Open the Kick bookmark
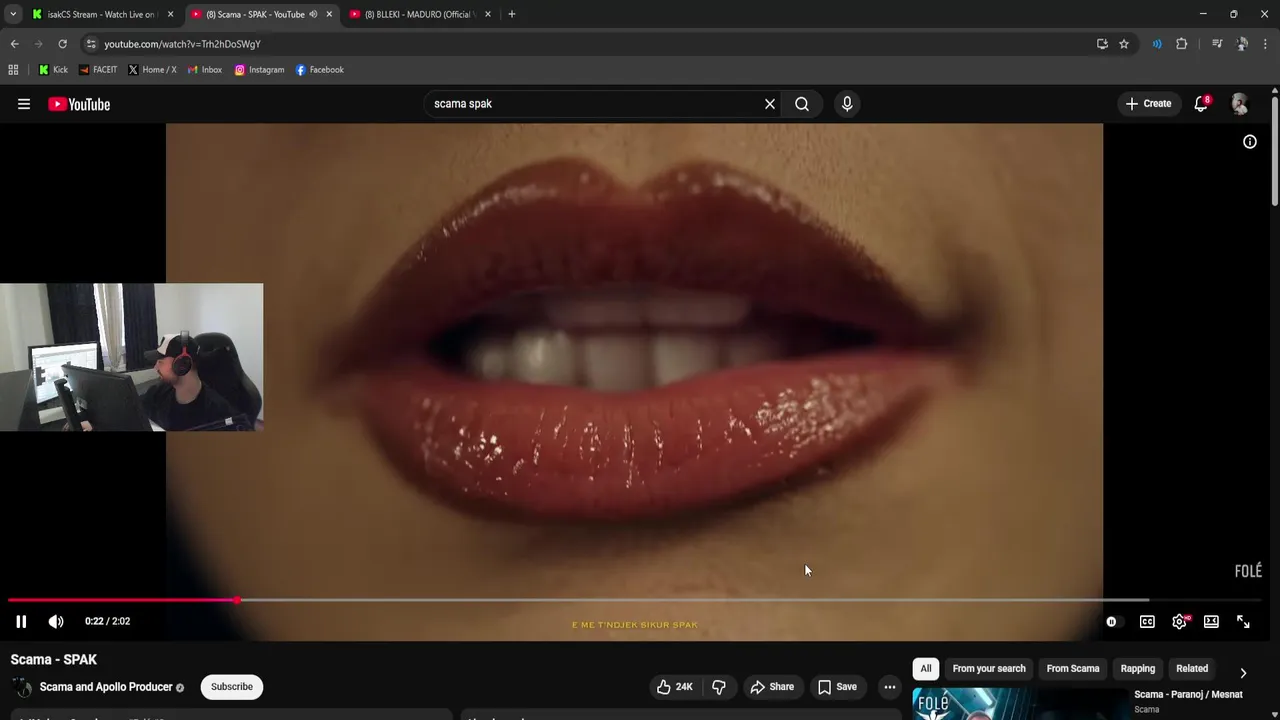The height and width of the screenshot is (720, 1280). click(54, 70)
